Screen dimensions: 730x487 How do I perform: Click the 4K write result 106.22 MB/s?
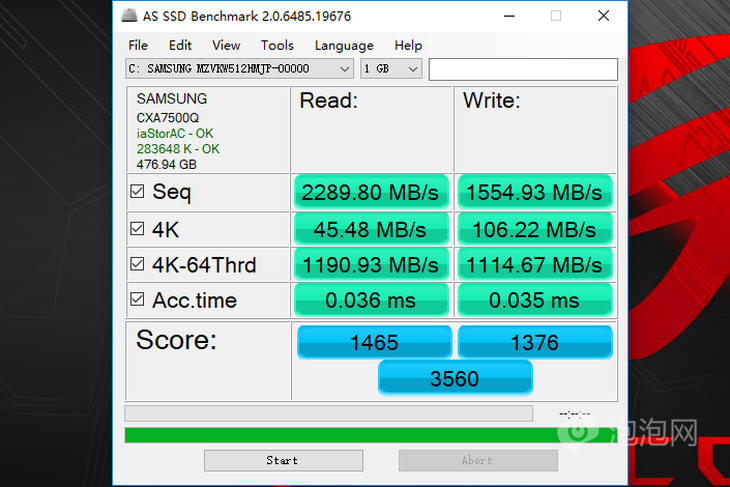535,229
